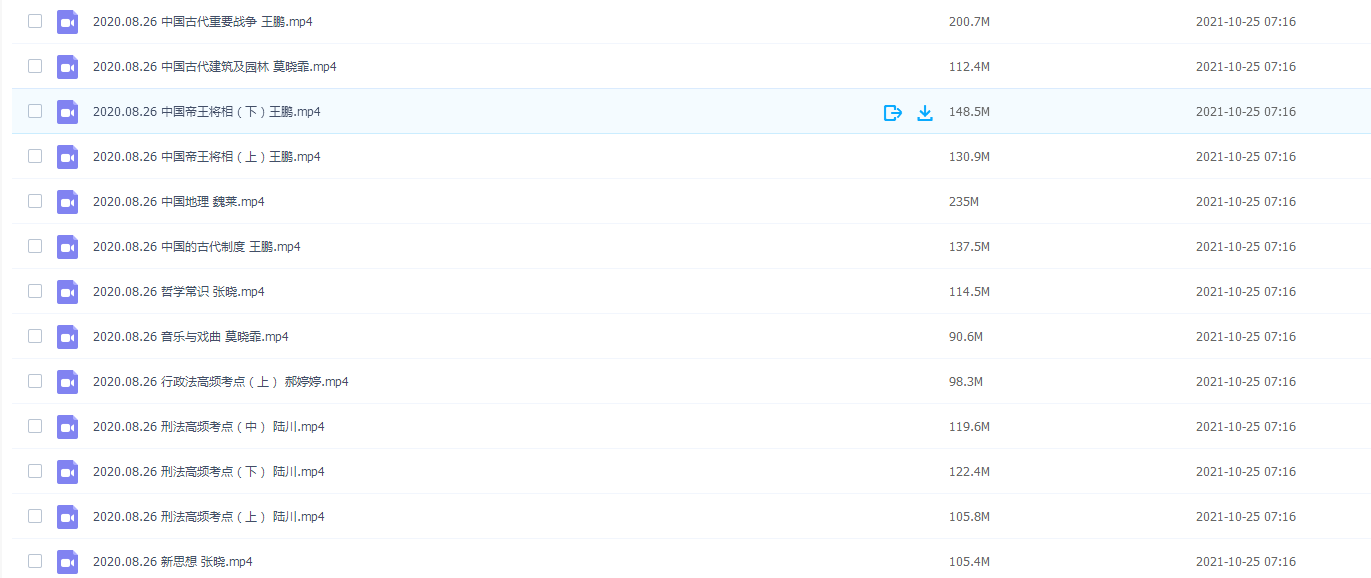Image resolution: width=1371 pixels, height=578 pixels.
Task: Open file 刑法高频考点（上）陆川.mp4
Action: click(209, 517)
